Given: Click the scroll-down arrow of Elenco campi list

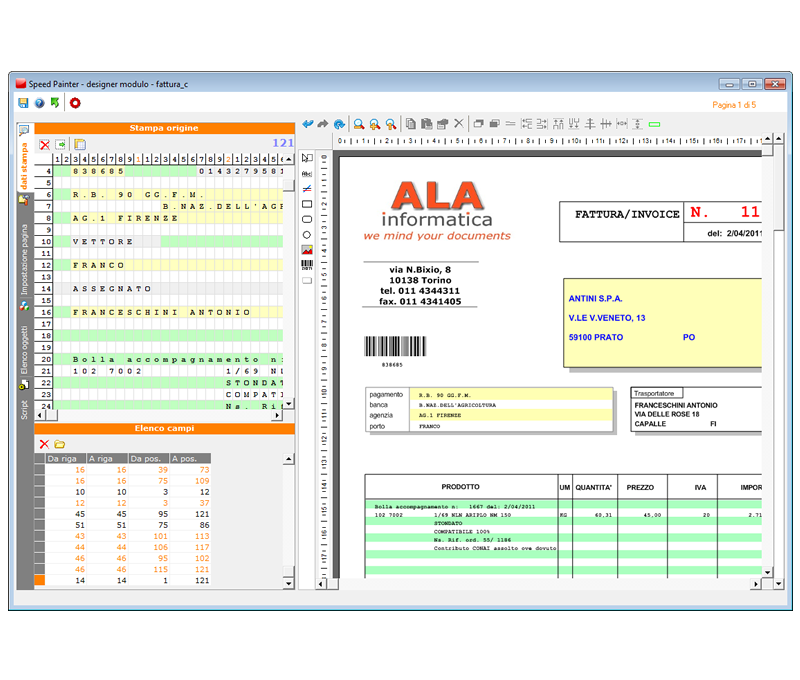Looking at the screenshot, I should pyautogui.click(x=289, y=583).
